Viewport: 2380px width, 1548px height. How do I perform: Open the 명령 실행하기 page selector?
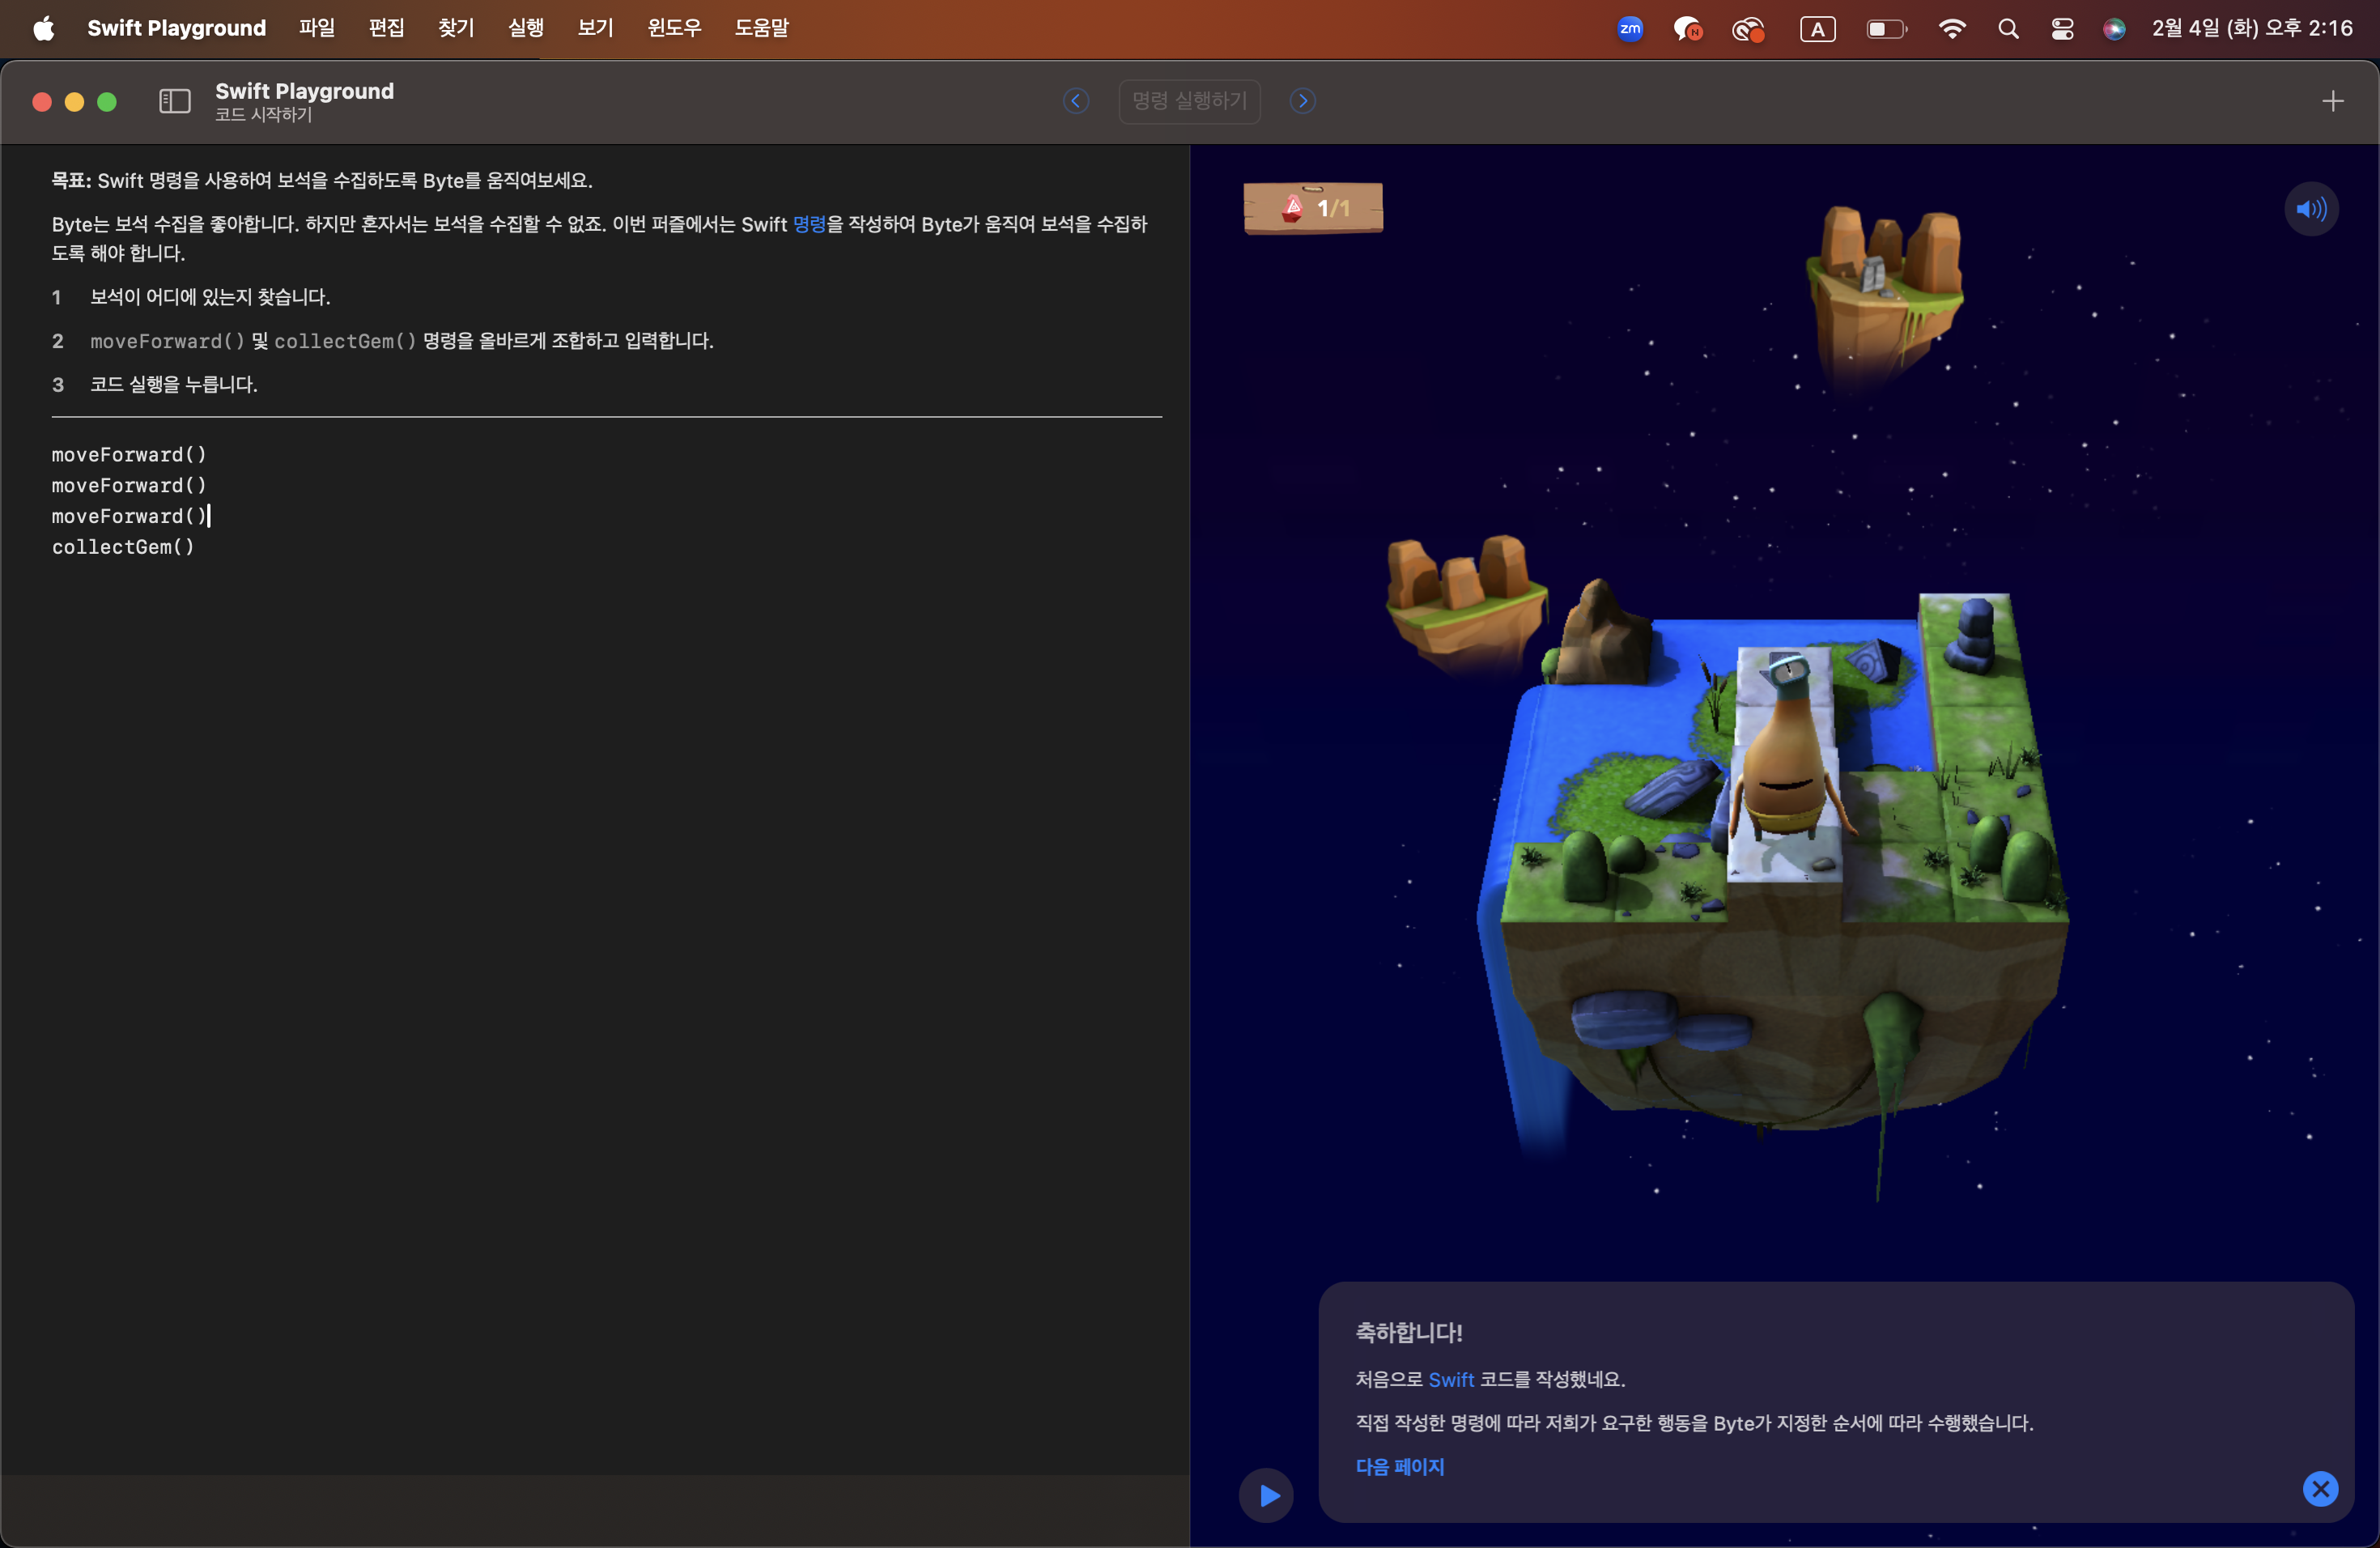(1189, 101)
